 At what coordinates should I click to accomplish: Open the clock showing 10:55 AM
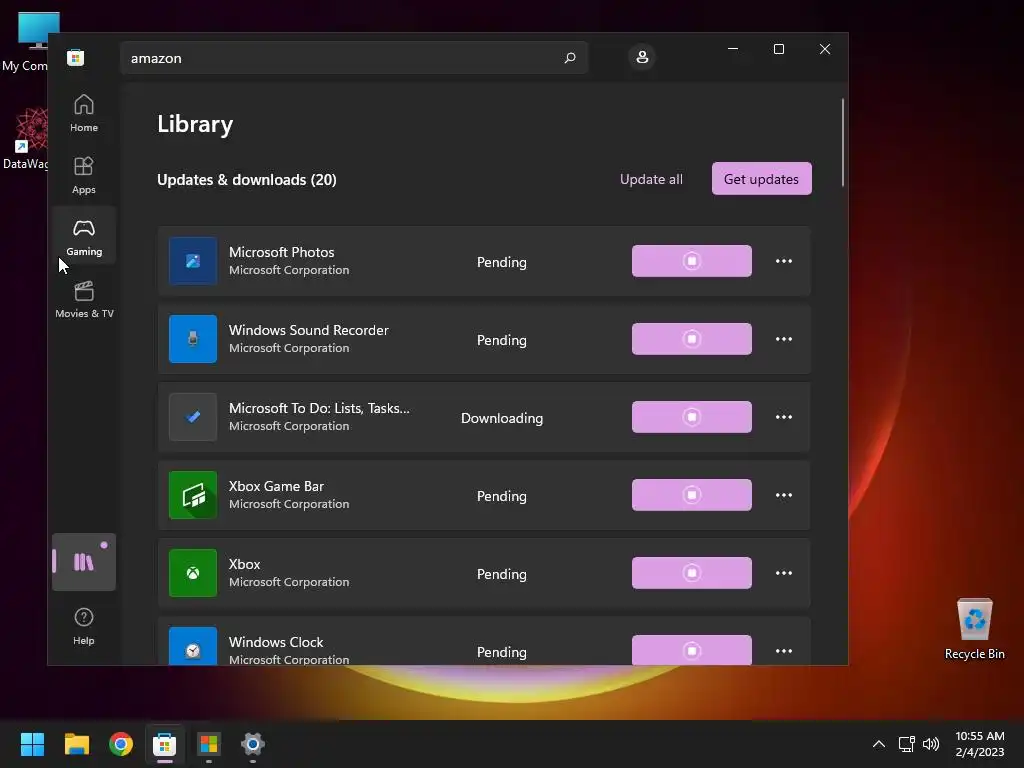[x=980, y=744]
